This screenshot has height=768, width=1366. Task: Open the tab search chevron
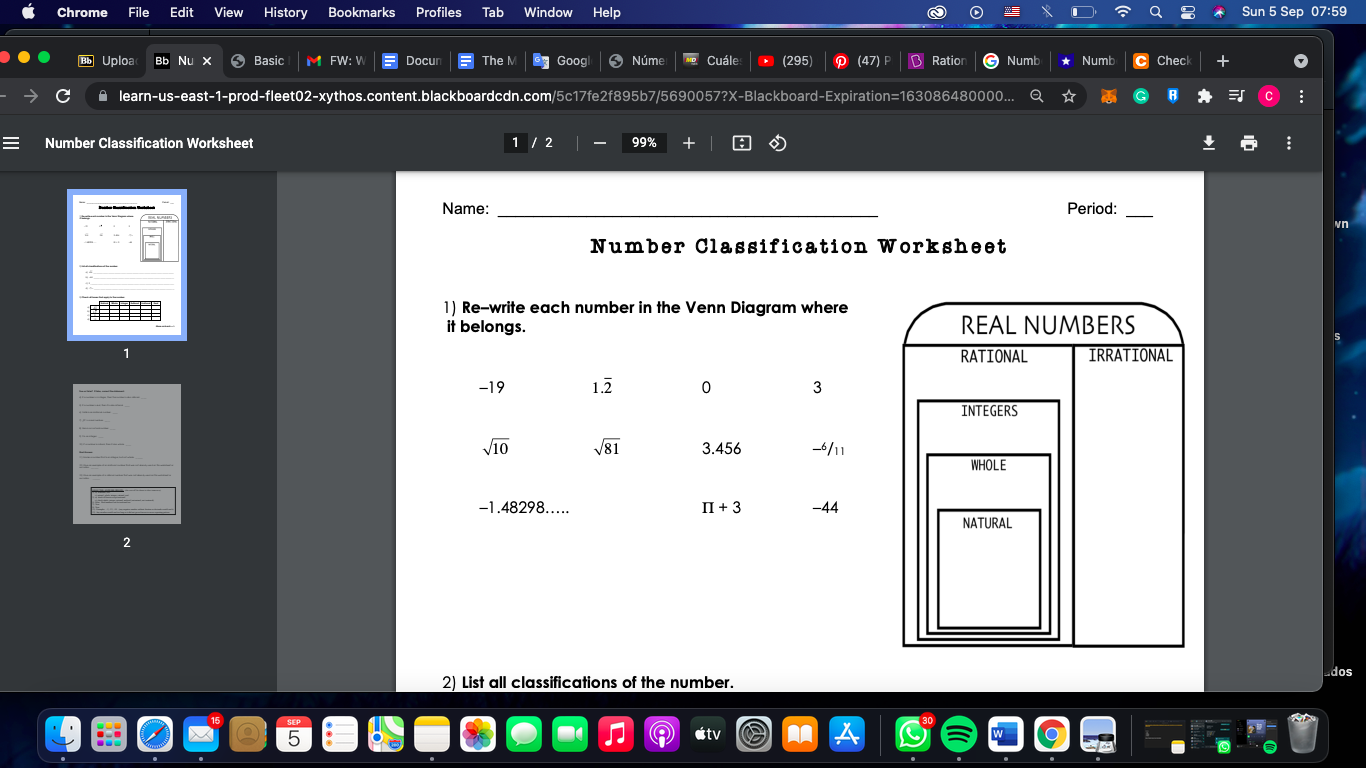1302,60
